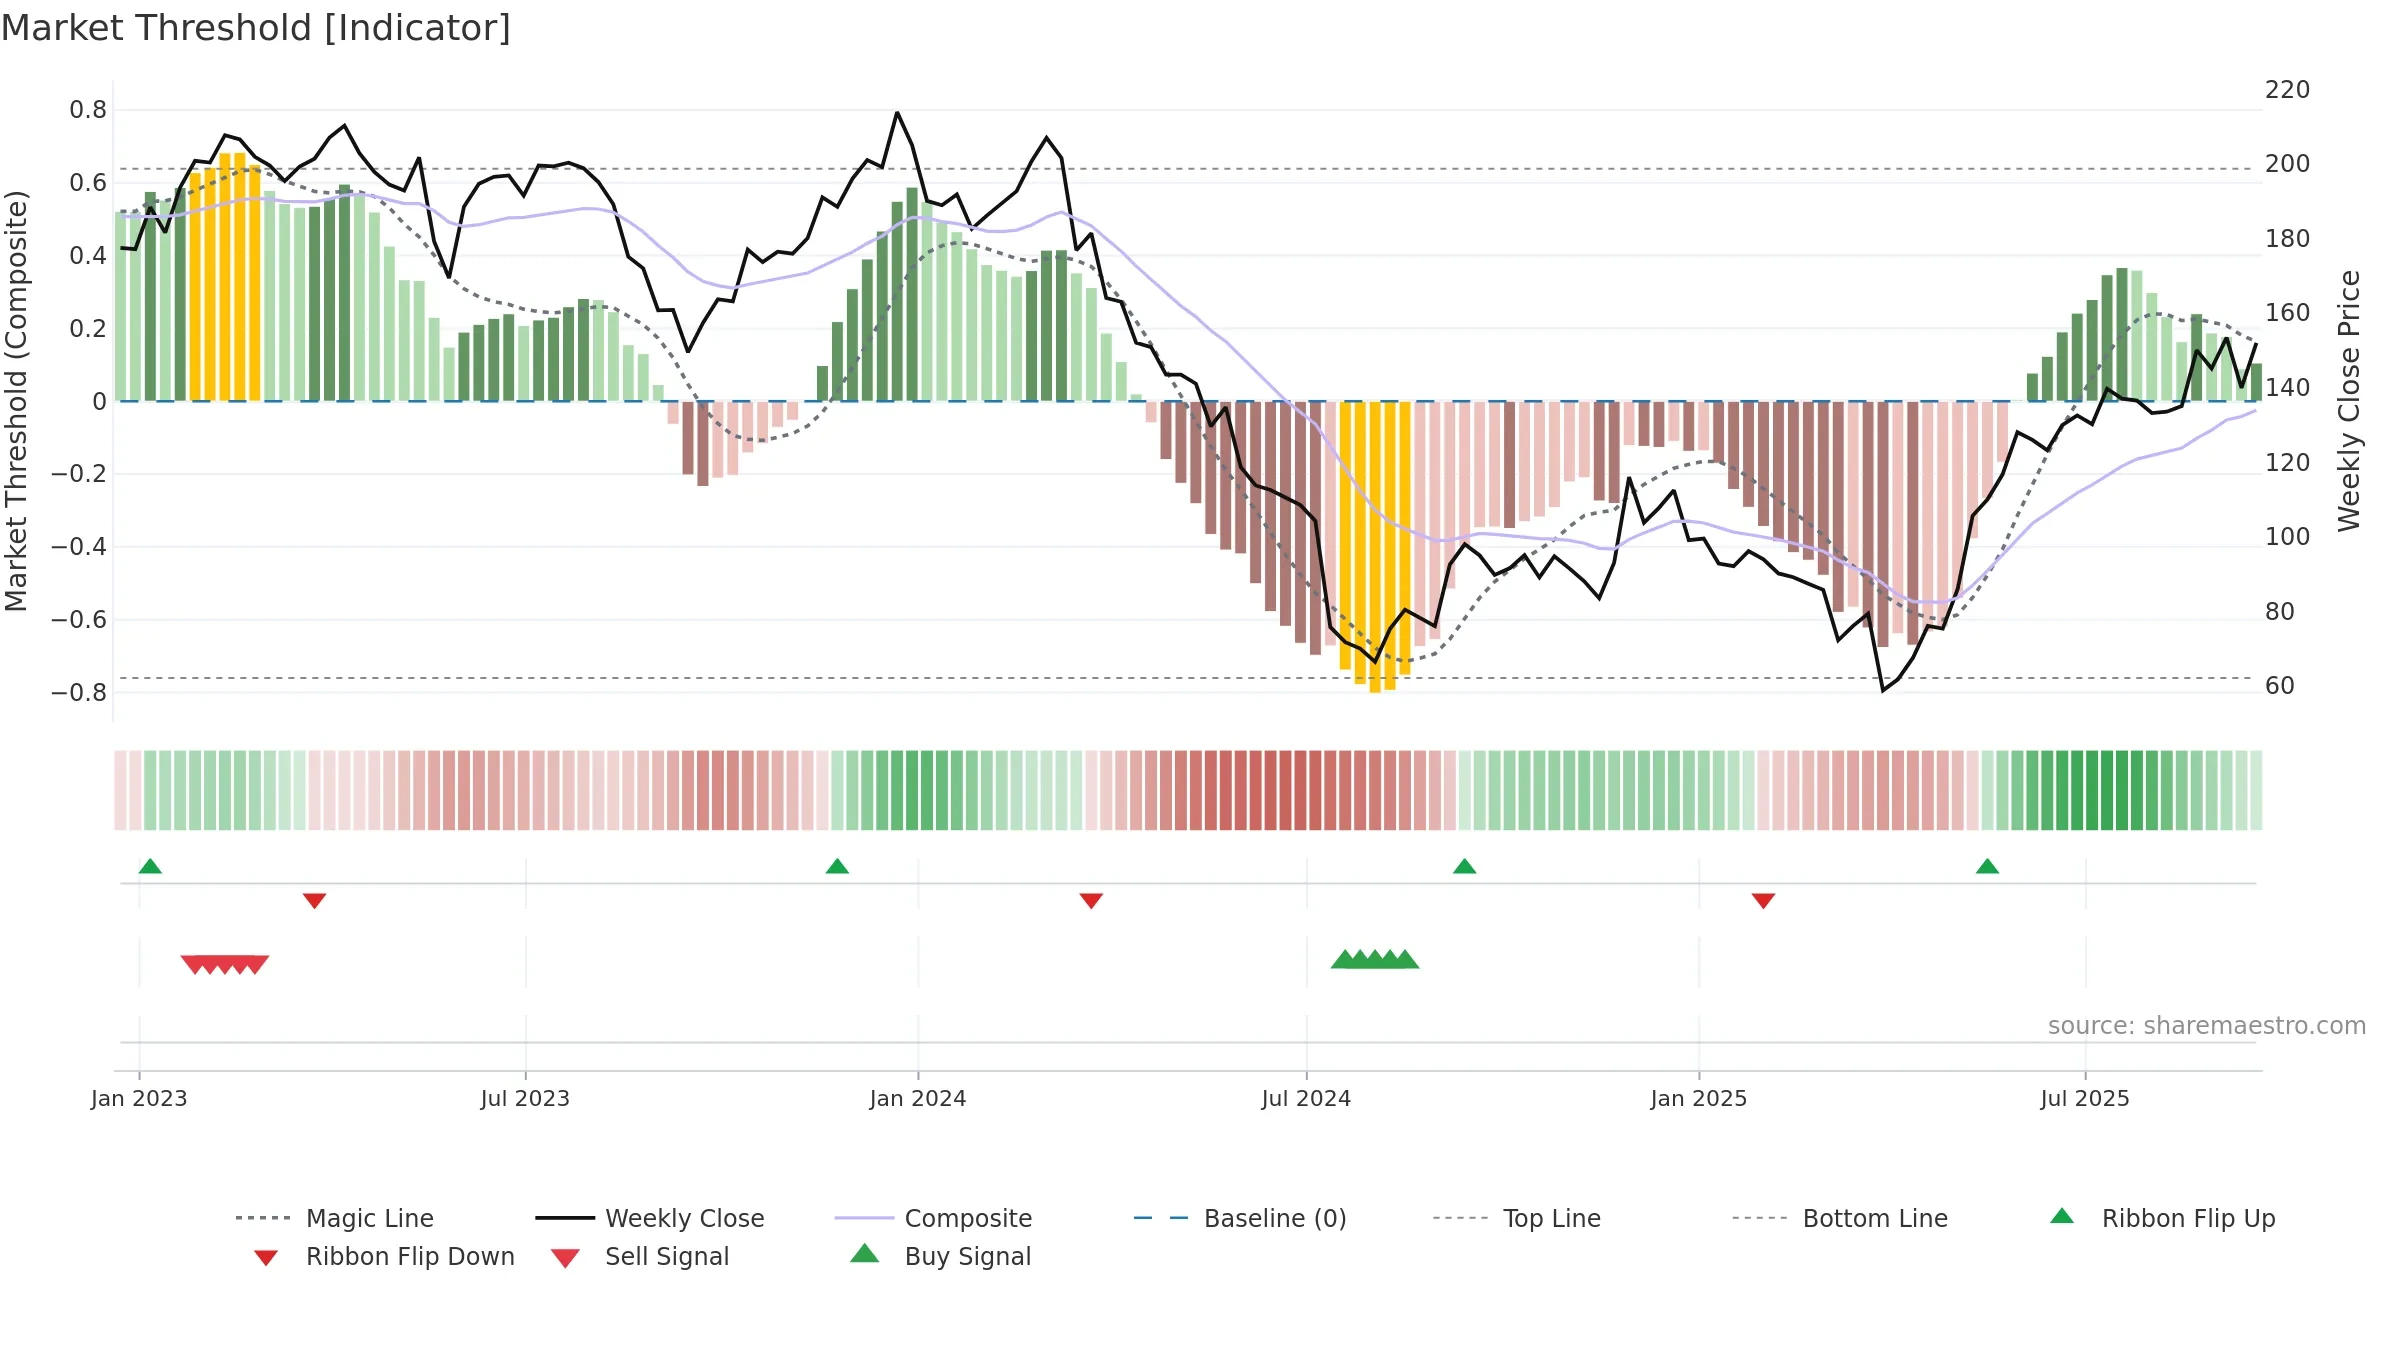Click the ribbon flip up marker in May 2025
The image size is (2400, 1350).
pyautogui.click(x=1987, y=866)
